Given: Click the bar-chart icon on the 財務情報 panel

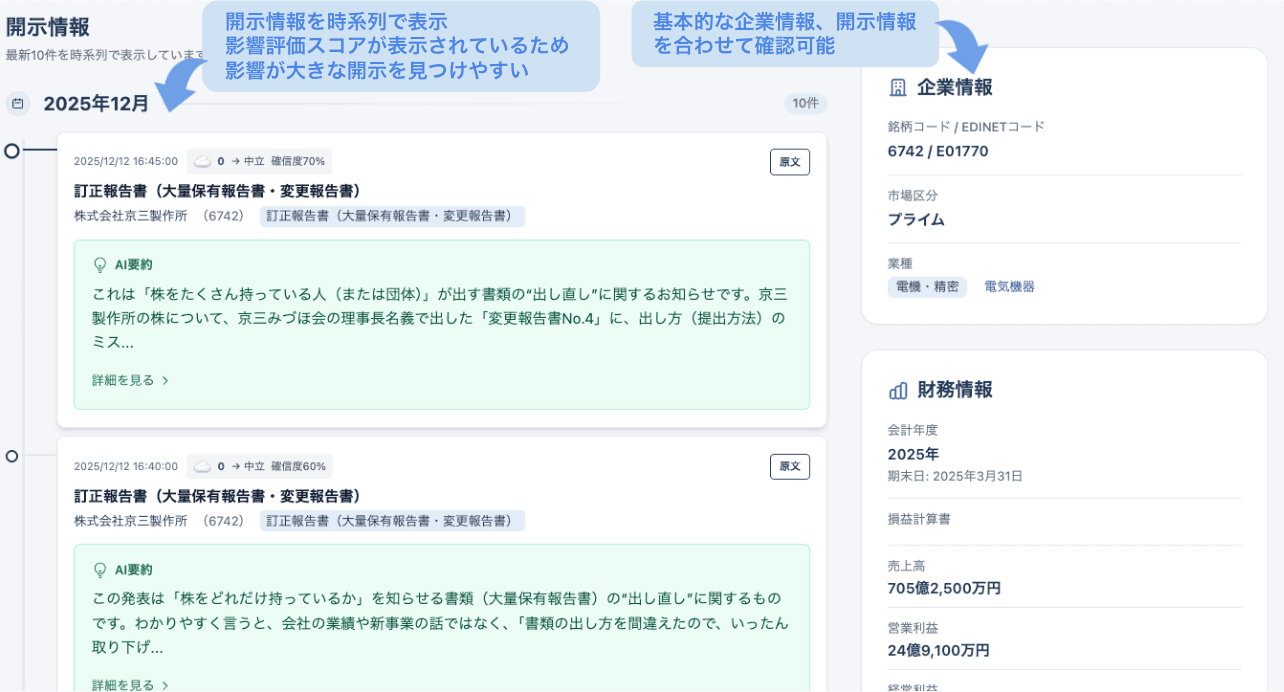Looking at the screenshot, I should coord(899,390).
